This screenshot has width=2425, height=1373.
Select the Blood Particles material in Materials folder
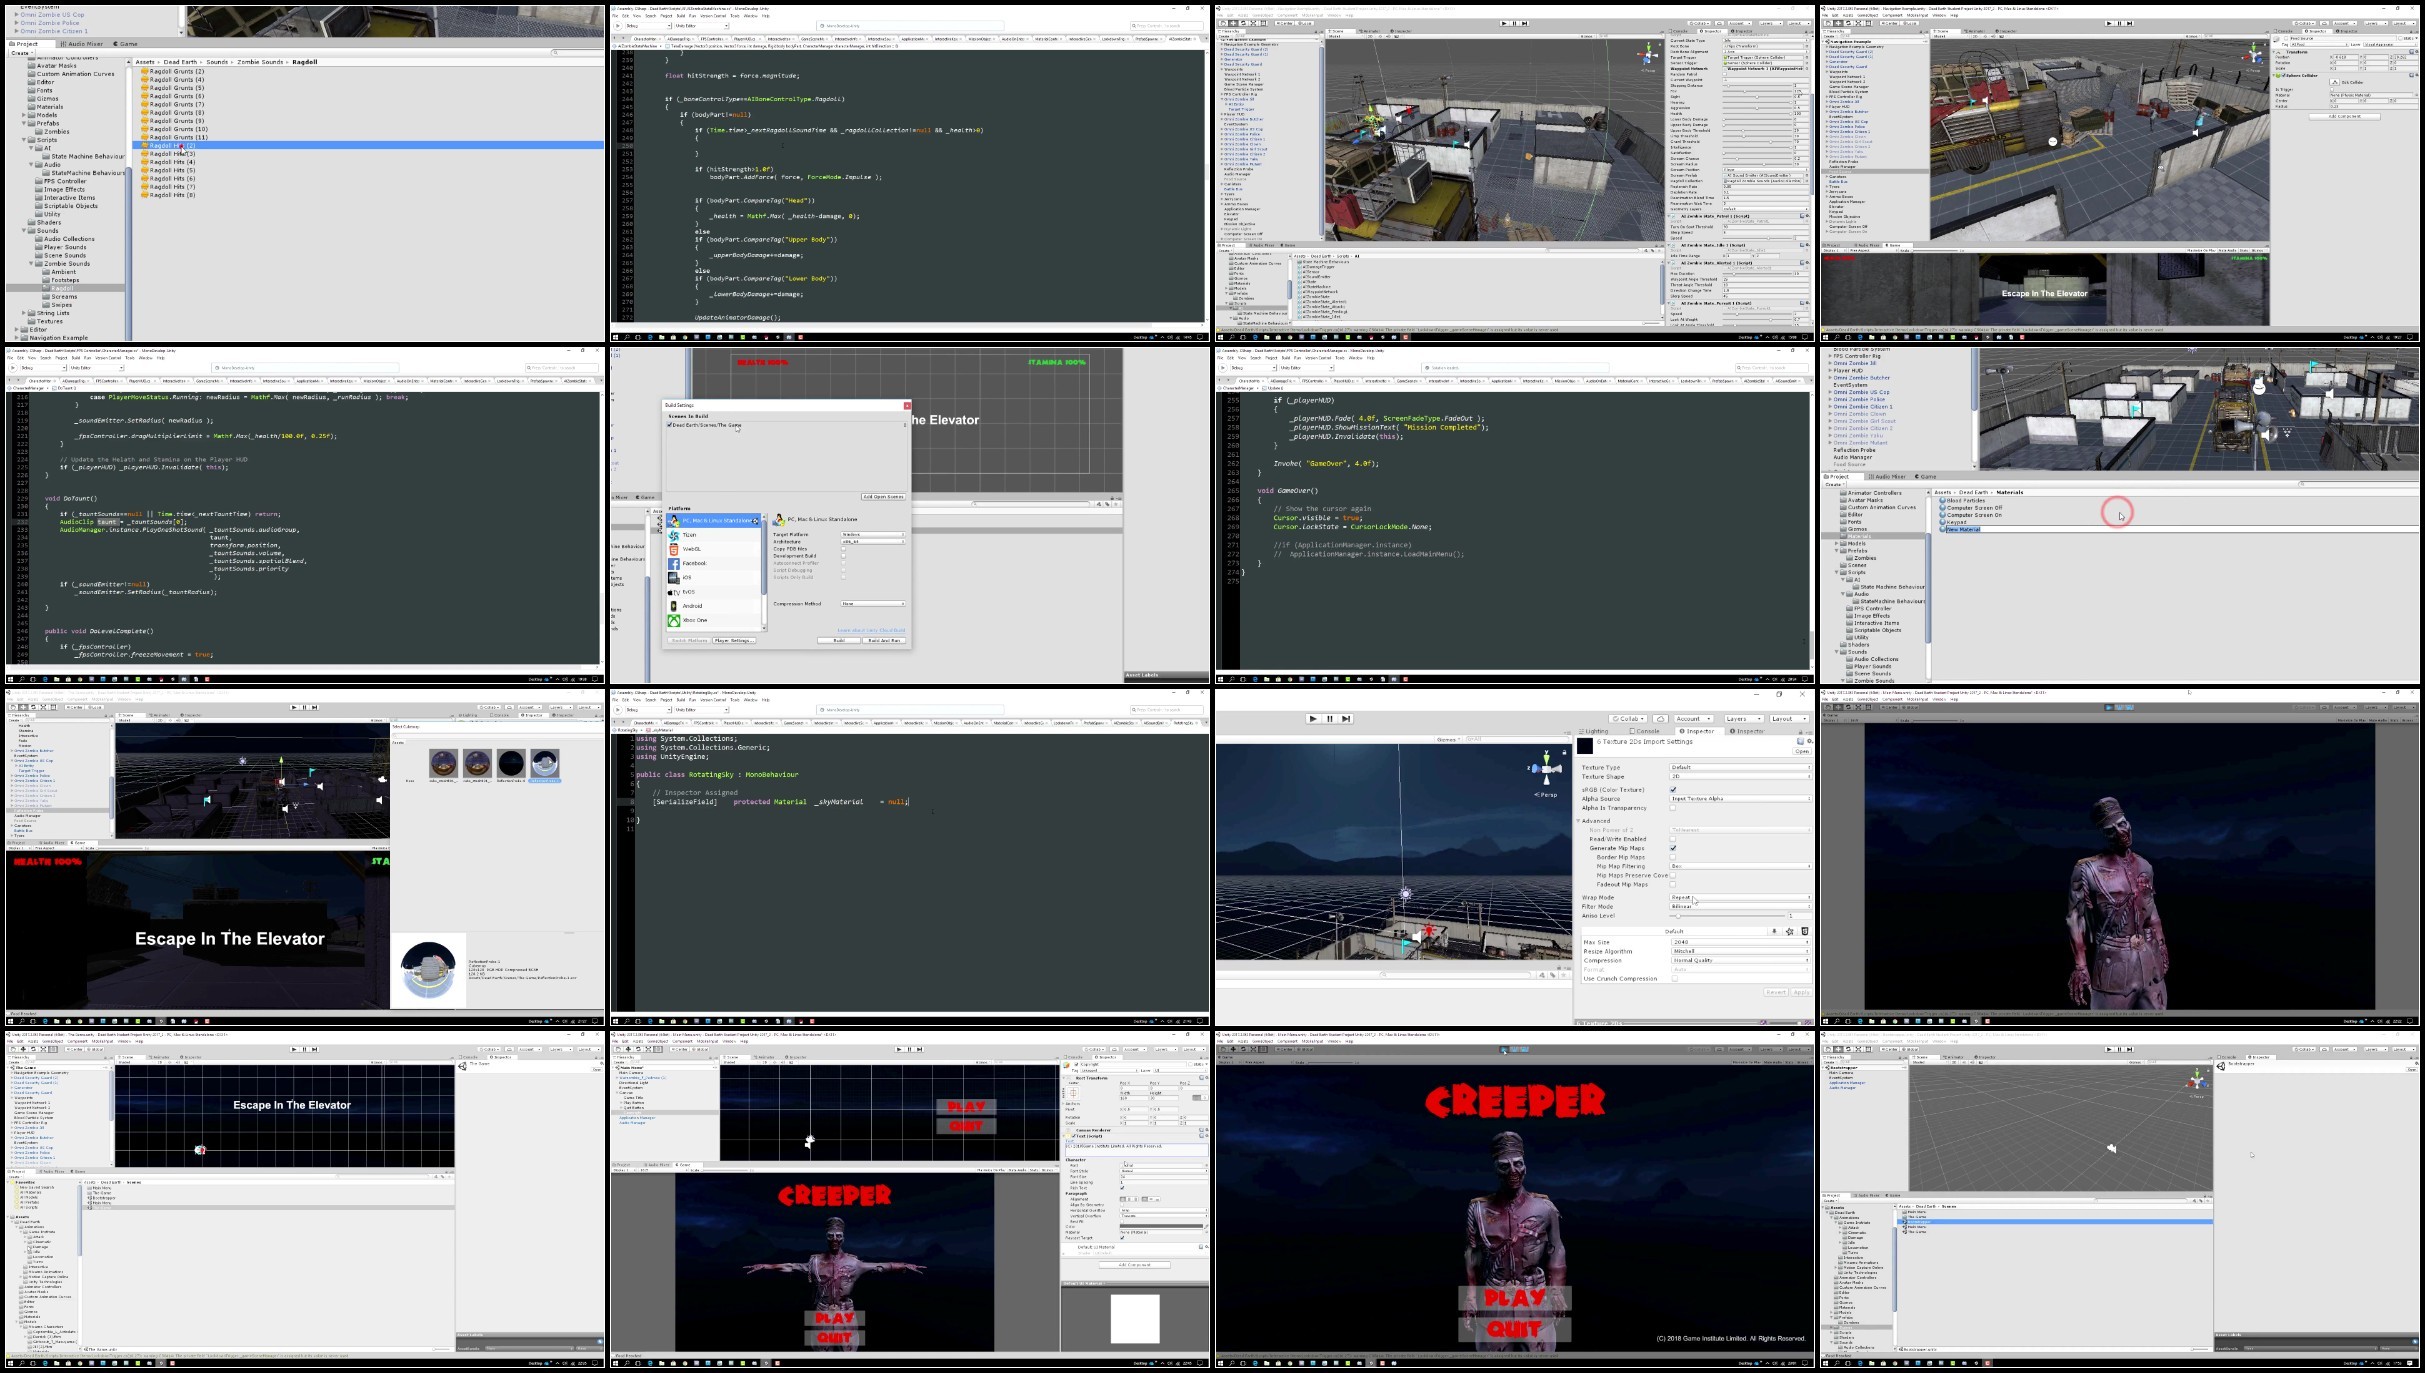tap(1962, 500)
